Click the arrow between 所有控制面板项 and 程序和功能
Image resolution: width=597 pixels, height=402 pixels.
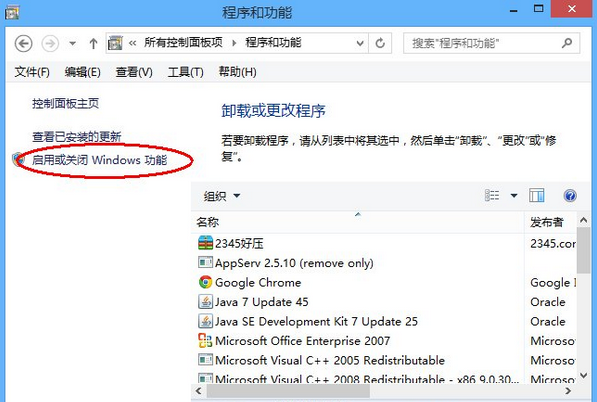234,43
